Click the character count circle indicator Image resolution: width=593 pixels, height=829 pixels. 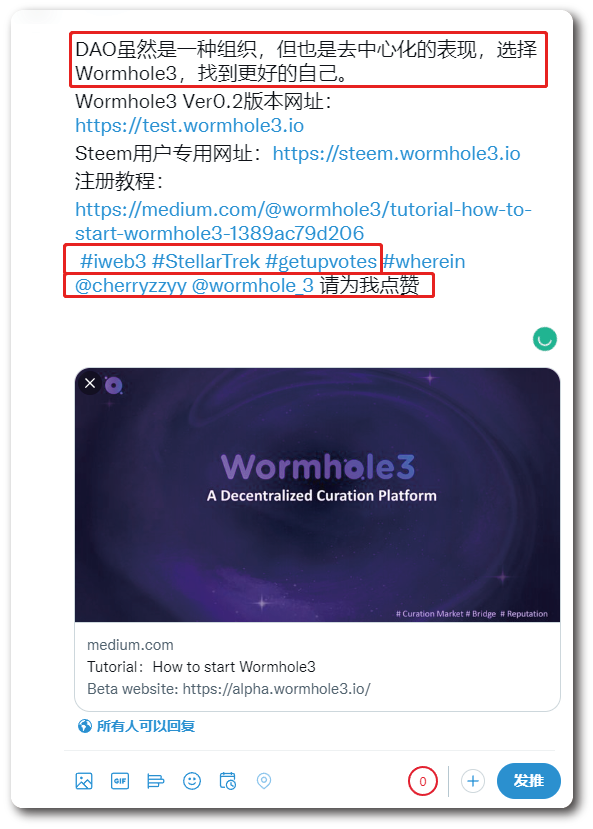[x=422, y=781]
